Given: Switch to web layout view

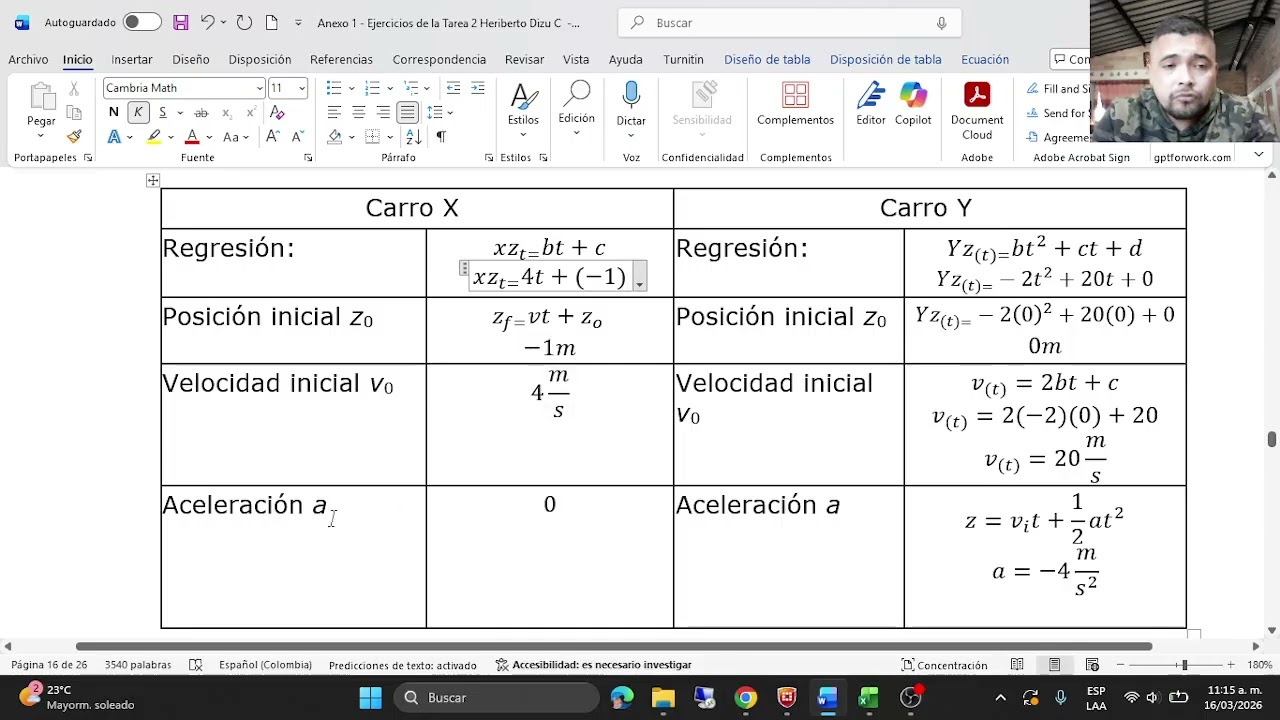Looking at the screenshot, I should click(1092, 665).
